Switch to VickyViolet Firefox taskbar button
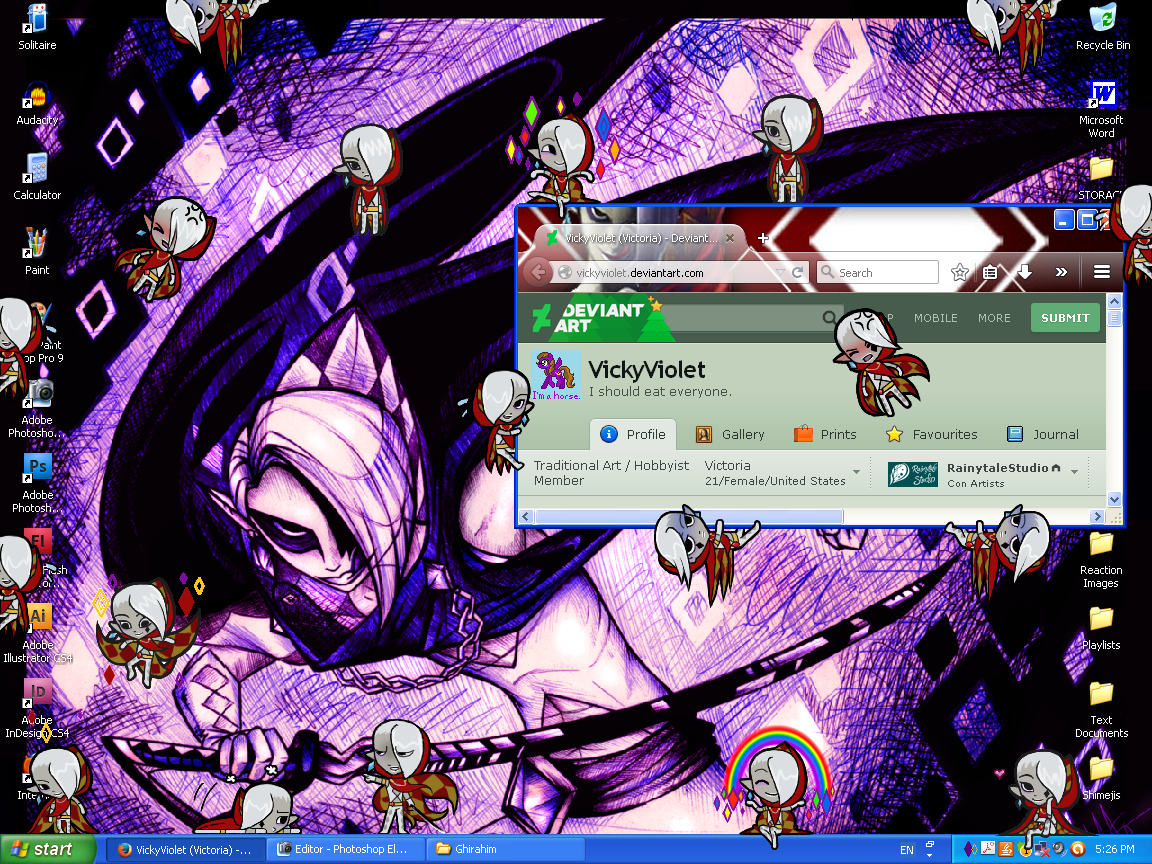The image size is (1152, 864). pyautogui.click(x=185, y=849)
